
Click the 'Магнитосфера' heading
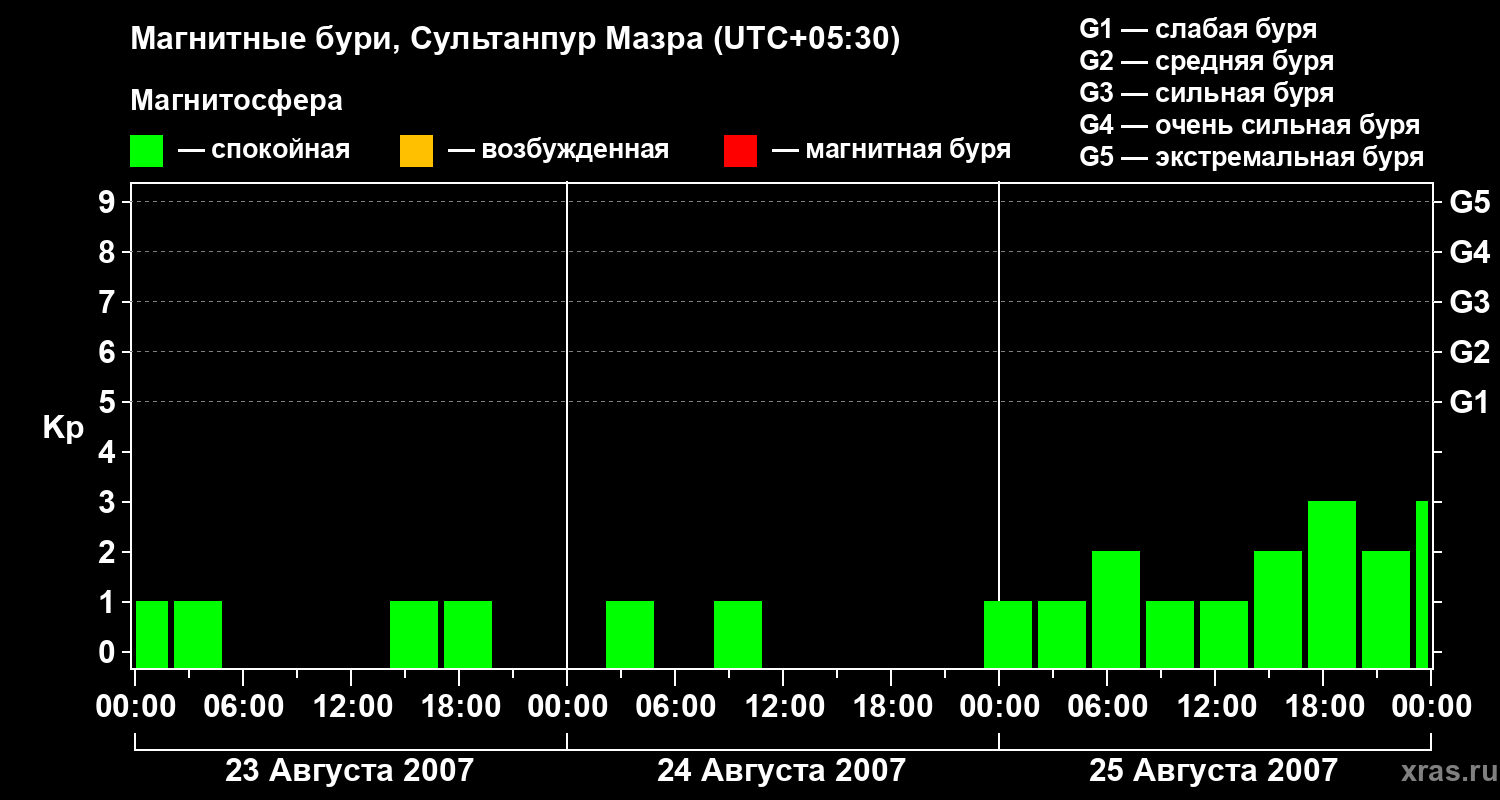pyautogui.click(x=236, y=101)
